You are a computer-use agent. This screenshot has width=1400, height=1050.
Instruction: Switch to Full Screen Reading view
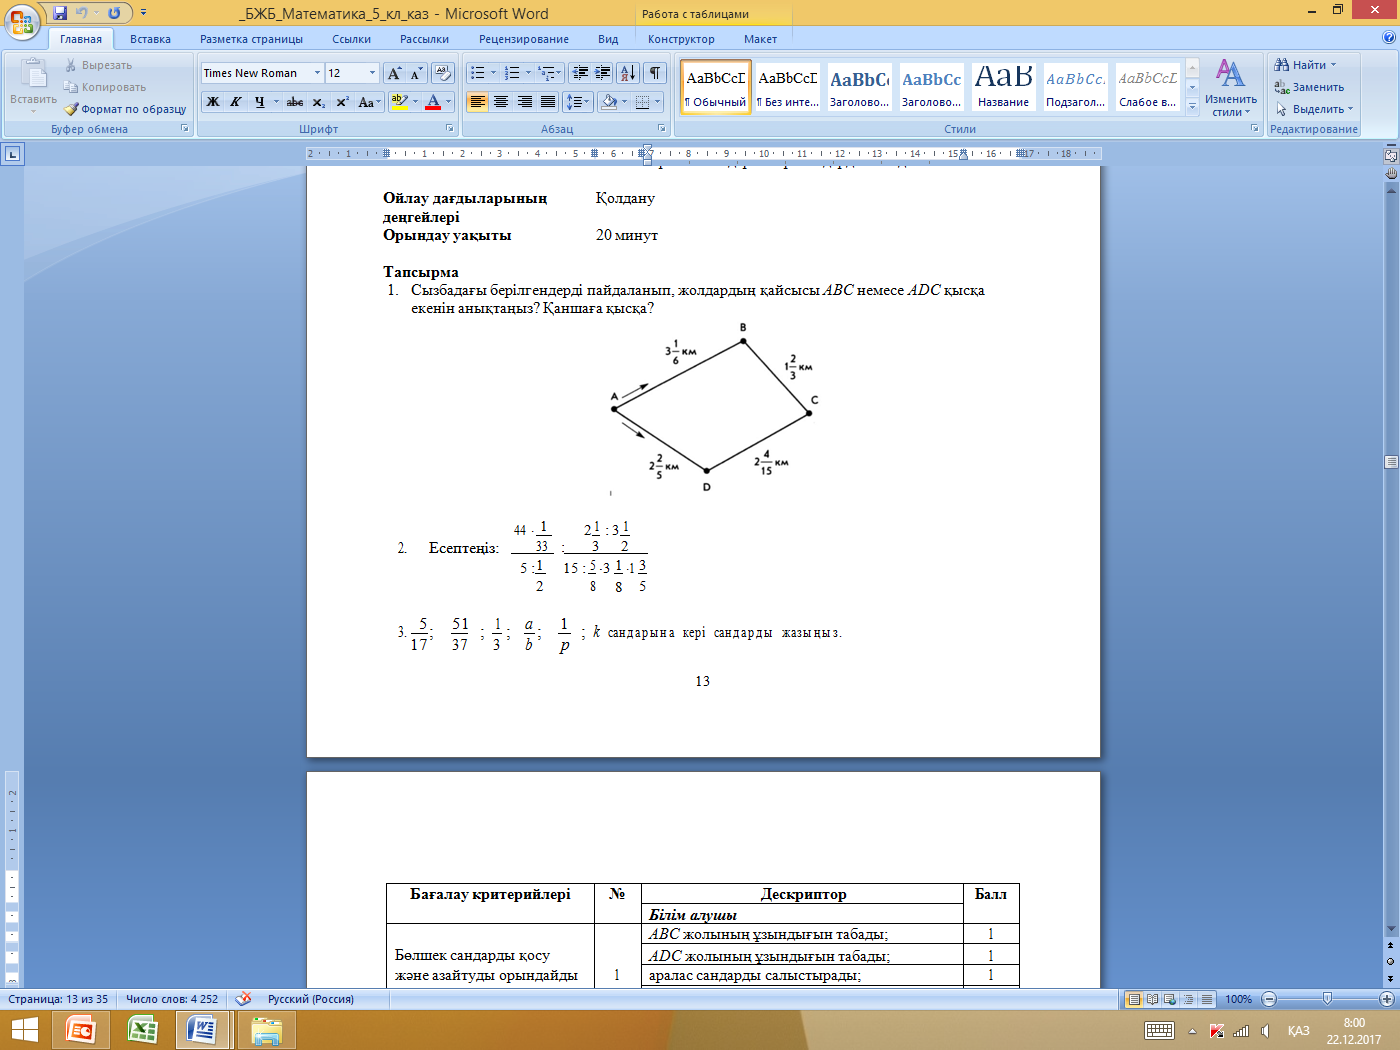coord(1152,999)
